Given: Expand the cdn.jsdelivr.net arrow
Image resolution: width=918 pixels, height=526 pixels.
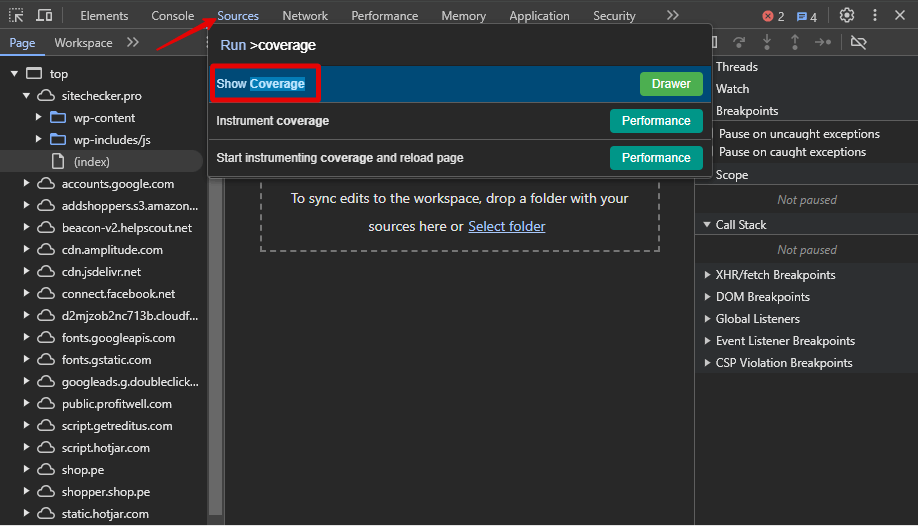Looking at the screenshot, I should [x=26, y=271].
